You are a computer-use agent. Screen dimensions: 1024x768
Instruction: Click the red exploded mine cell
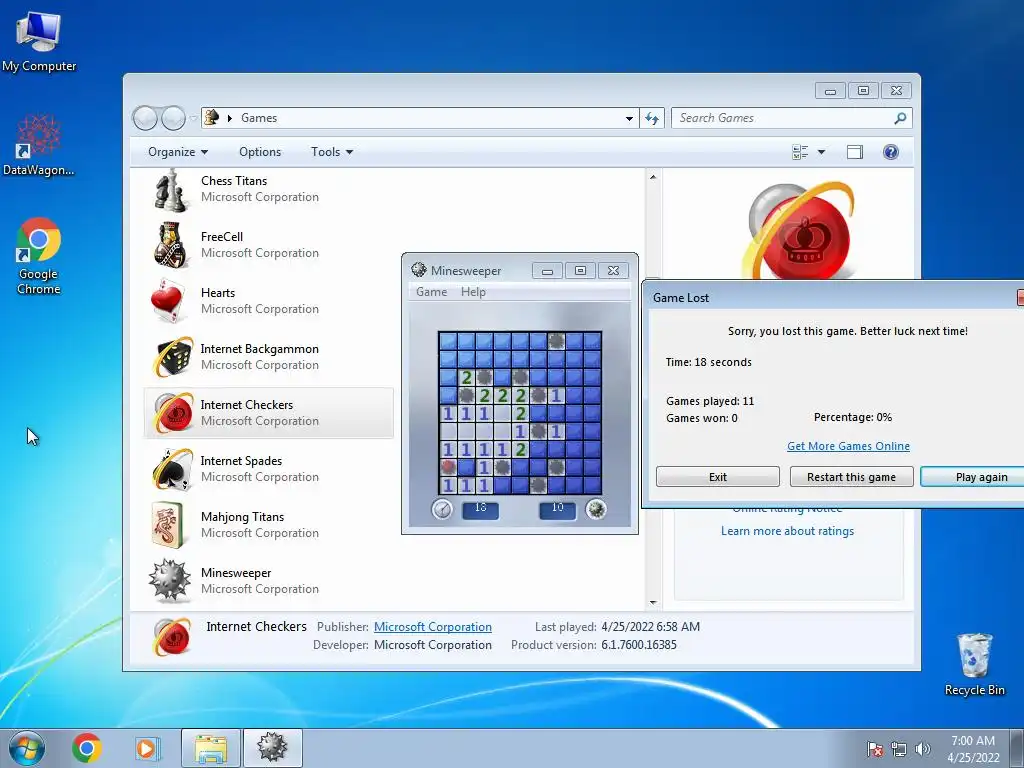pyautogui.click(x=448, y=467)
